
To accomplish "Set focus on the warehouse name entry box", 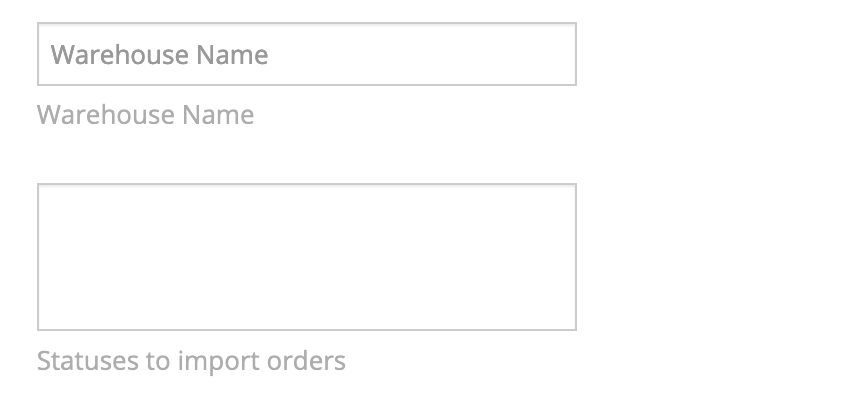I will (x=307, y=54).
